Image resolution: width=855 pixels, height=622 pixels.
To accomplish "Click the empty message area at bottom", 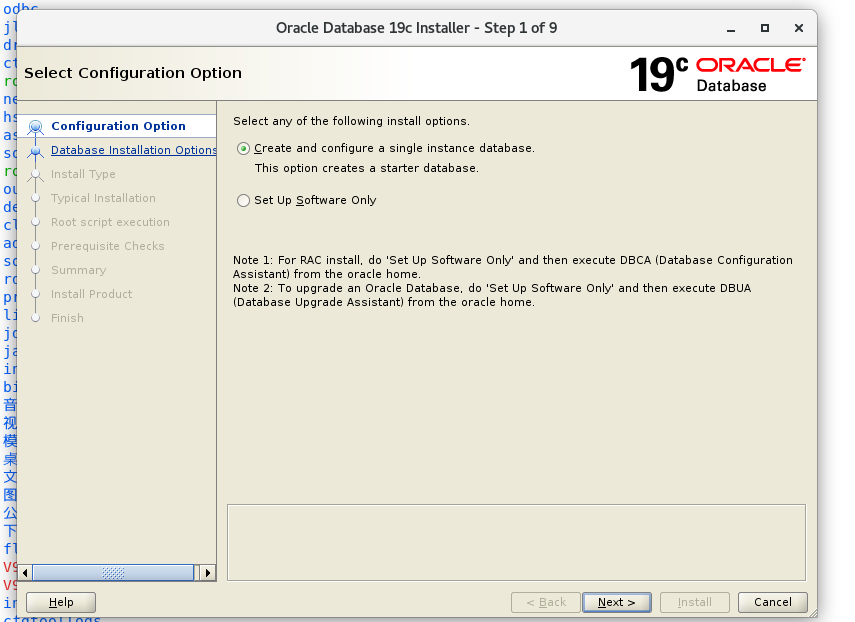I will [516, 542].
